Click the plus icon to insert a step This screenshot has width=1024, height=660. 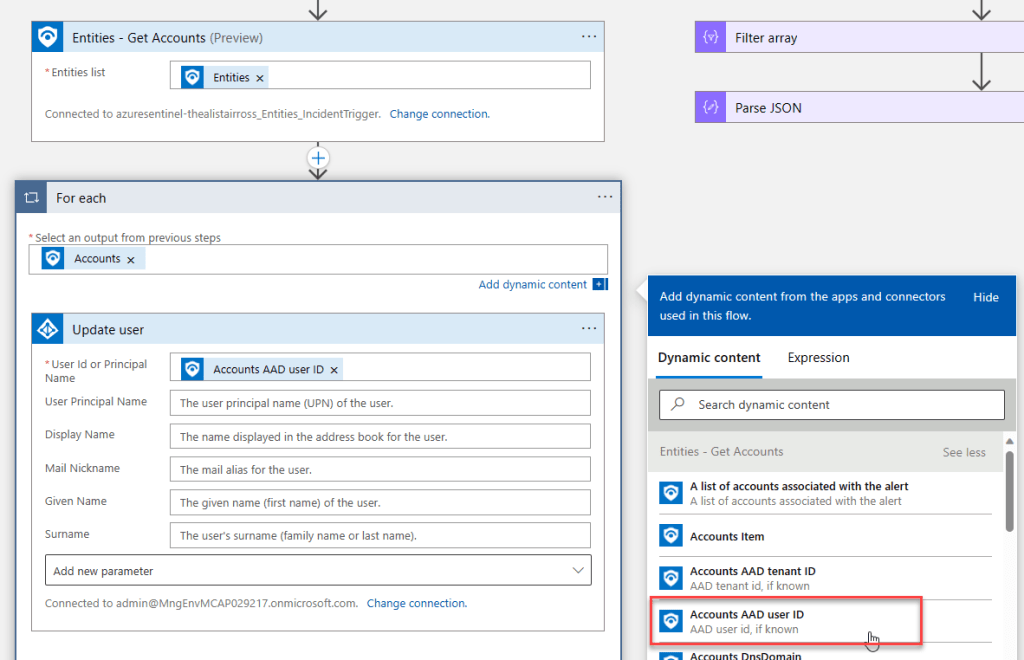coord(318,158)
